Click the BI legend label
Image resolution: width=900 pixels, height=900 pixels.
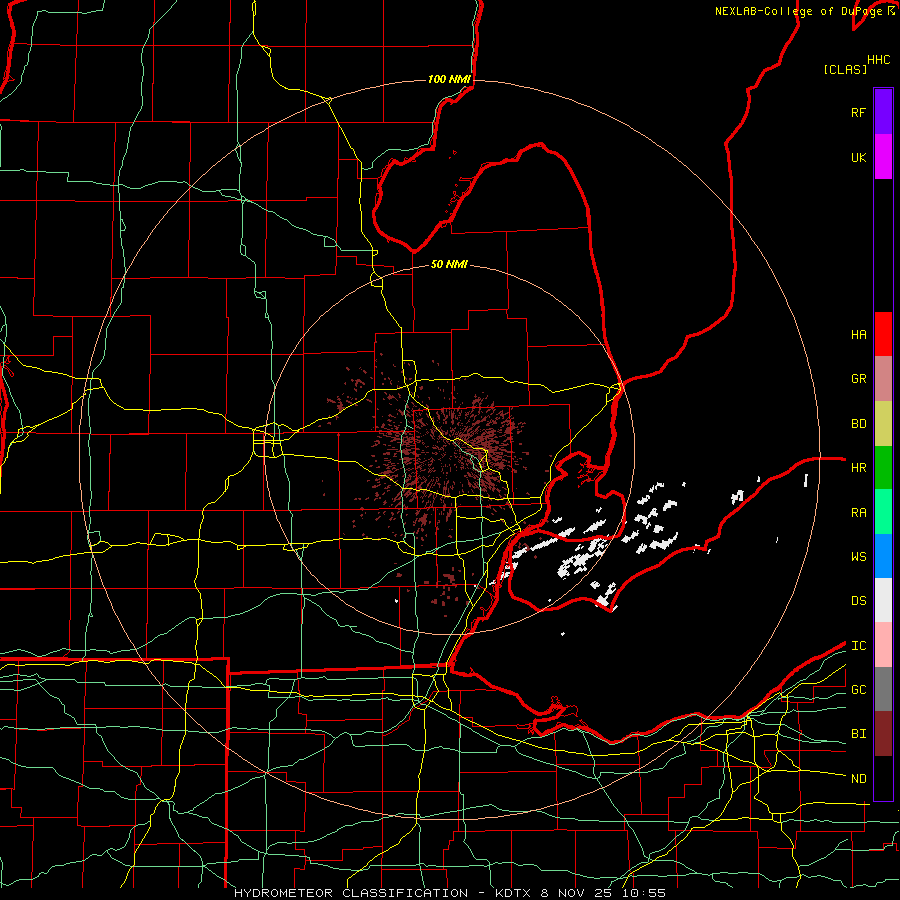pyautogui.click(x=858, y=734)
